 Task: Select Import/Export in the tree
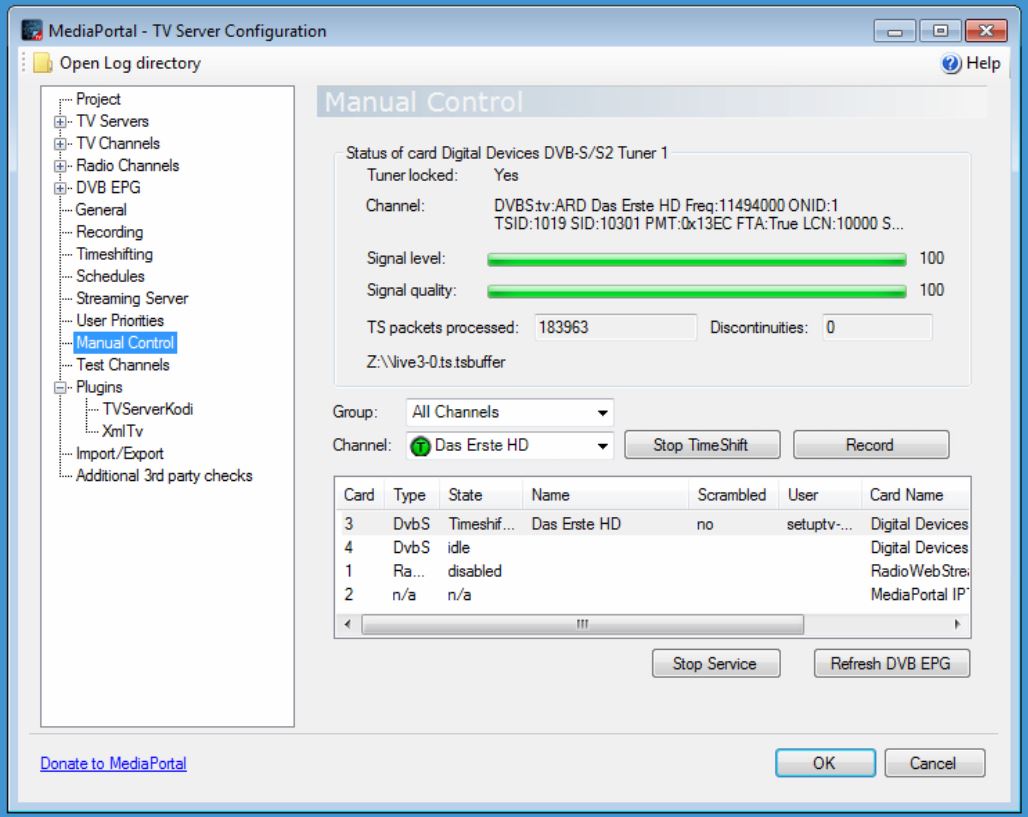(119, 454)
